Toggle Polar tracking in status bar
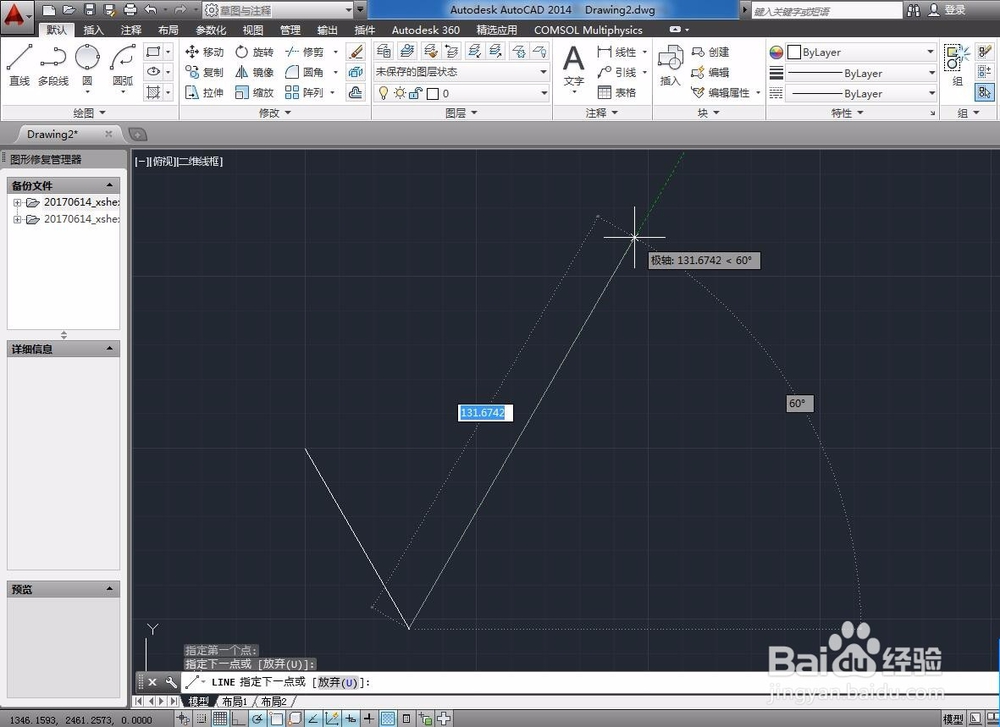This screenshot has width=1000, height=727. [258, 719]
